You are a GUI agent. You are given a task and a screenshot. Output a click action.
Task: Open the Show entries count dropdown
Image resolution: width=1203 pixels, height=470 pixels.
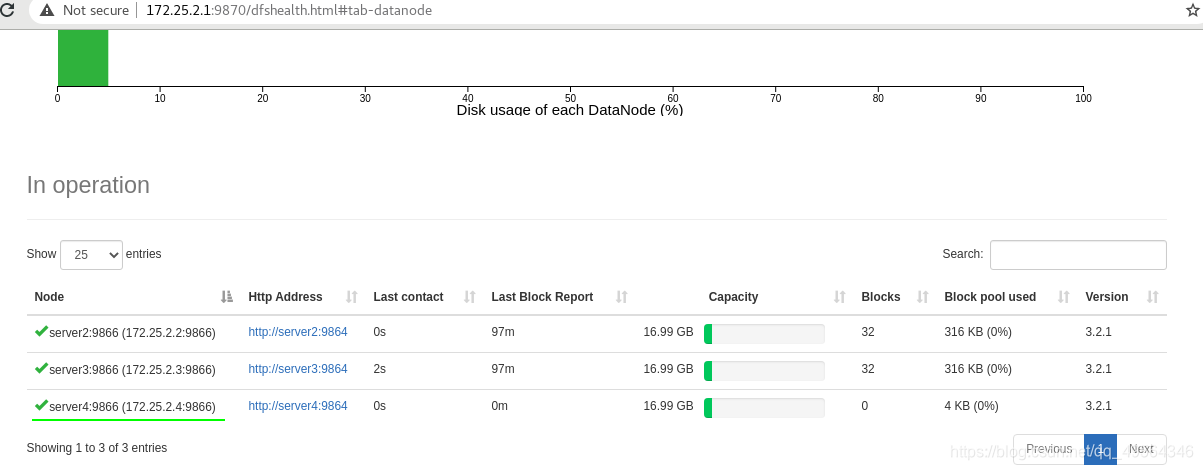tap(91, 255)
